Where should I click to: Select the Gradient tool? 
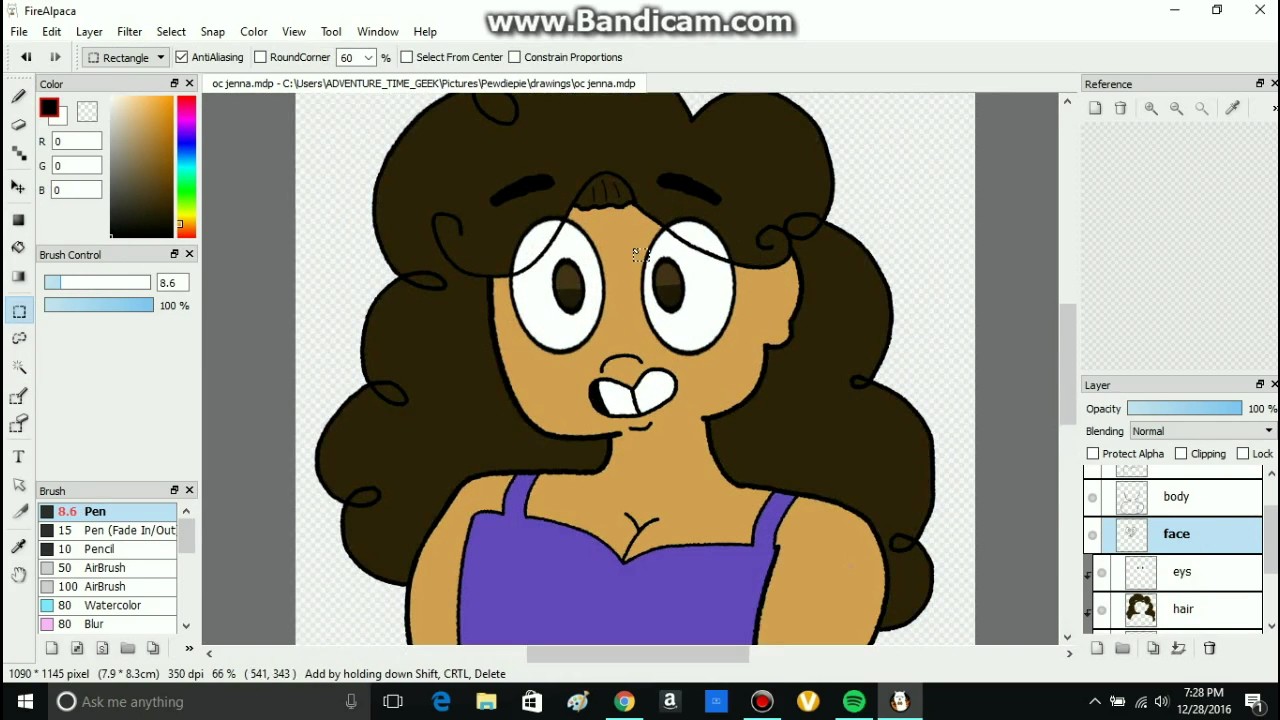[18, 276]
